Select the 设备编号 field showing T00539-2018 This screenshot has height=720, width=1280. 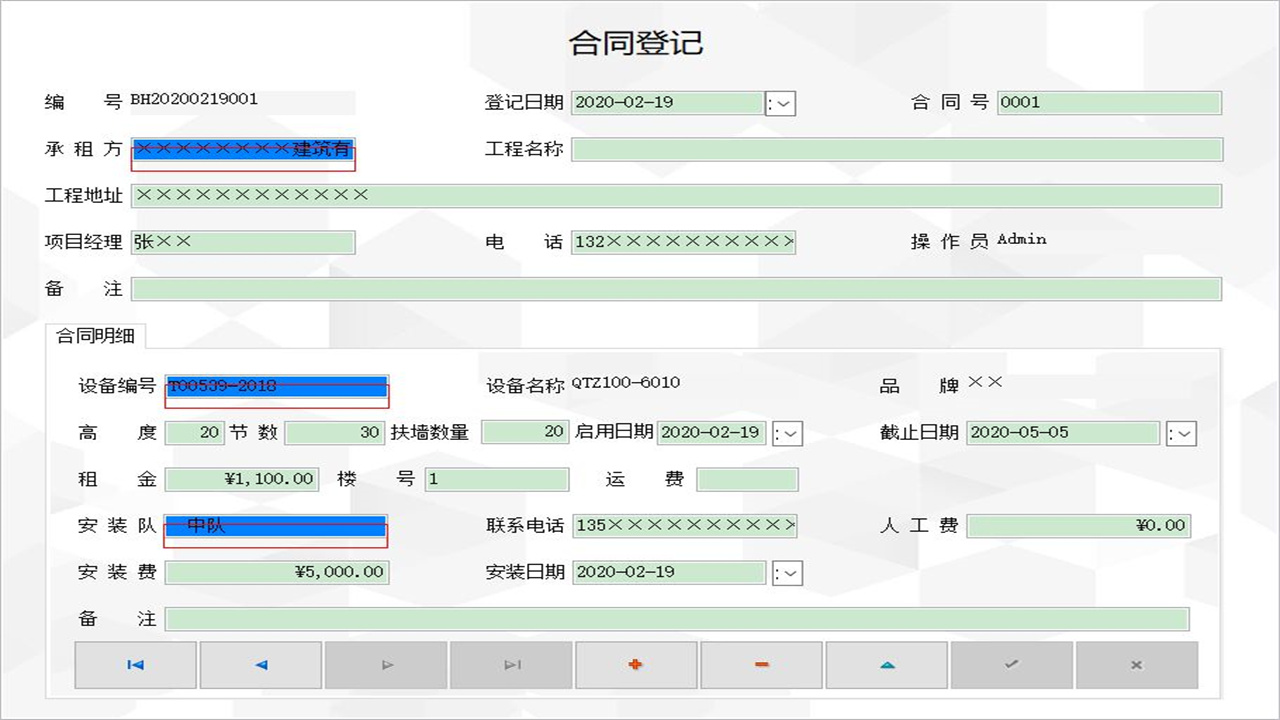pos(277,386)
